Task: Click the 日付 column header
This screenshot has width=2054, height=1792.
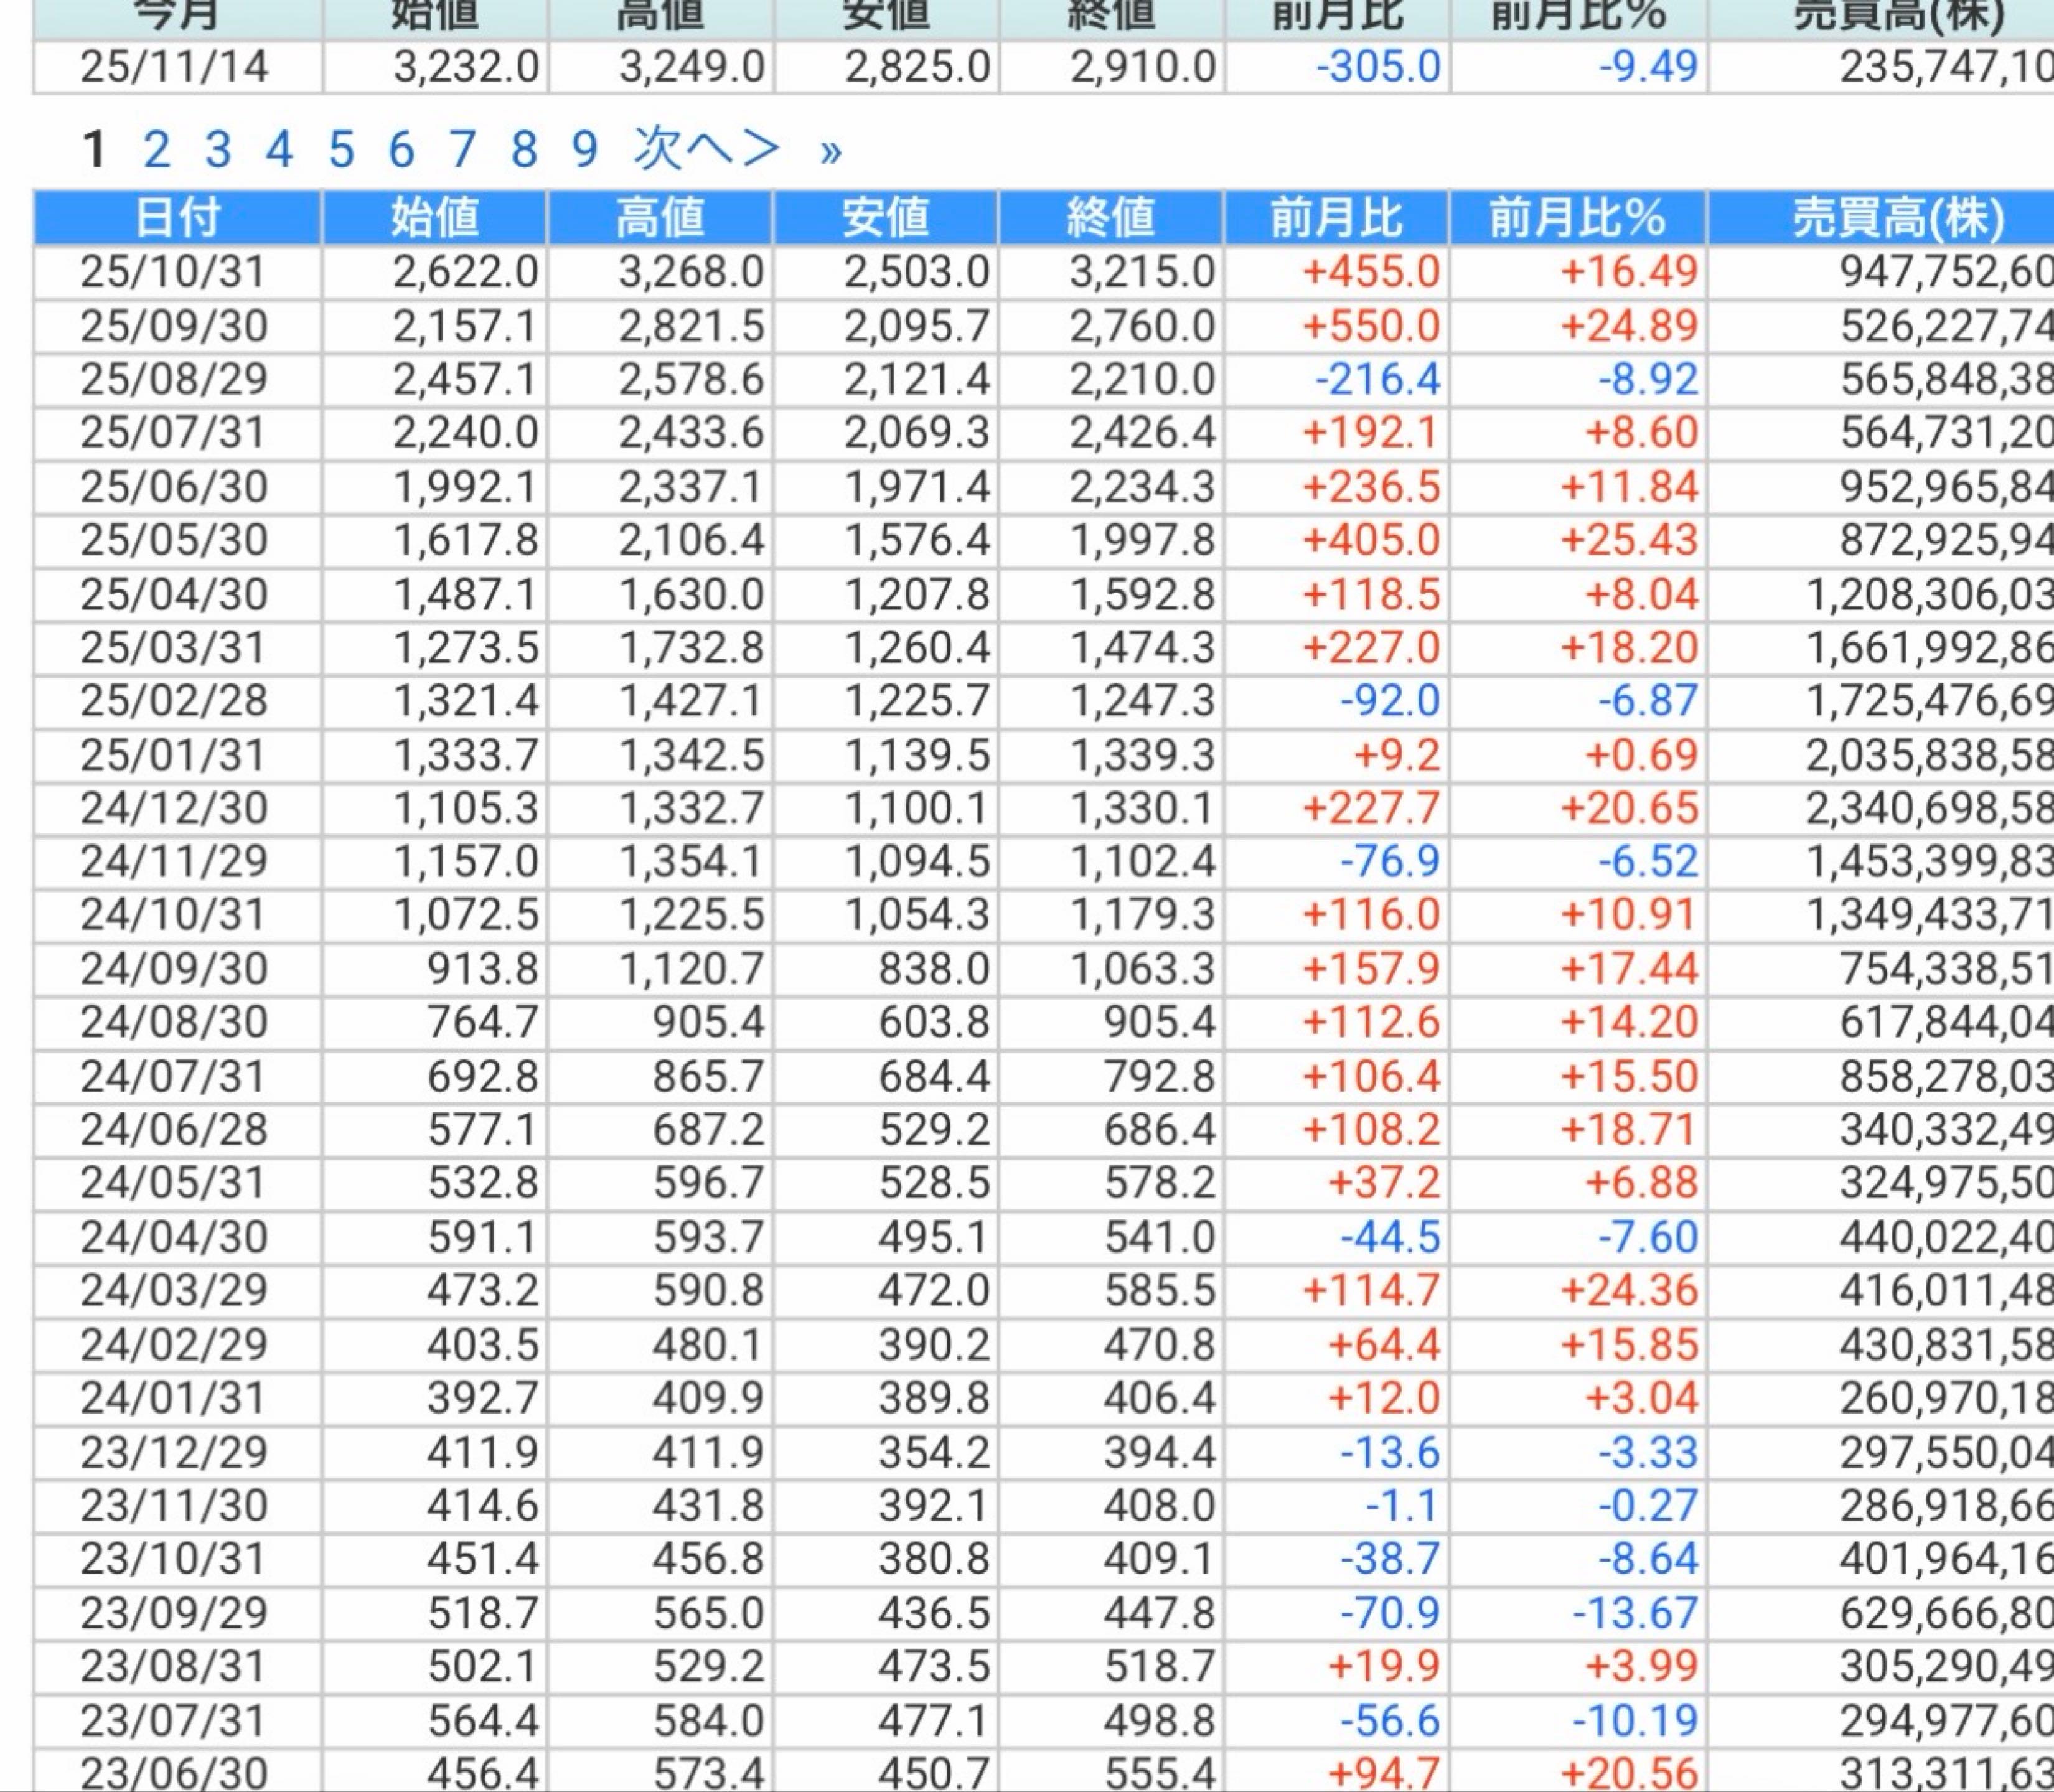Action: pos(177,218)
